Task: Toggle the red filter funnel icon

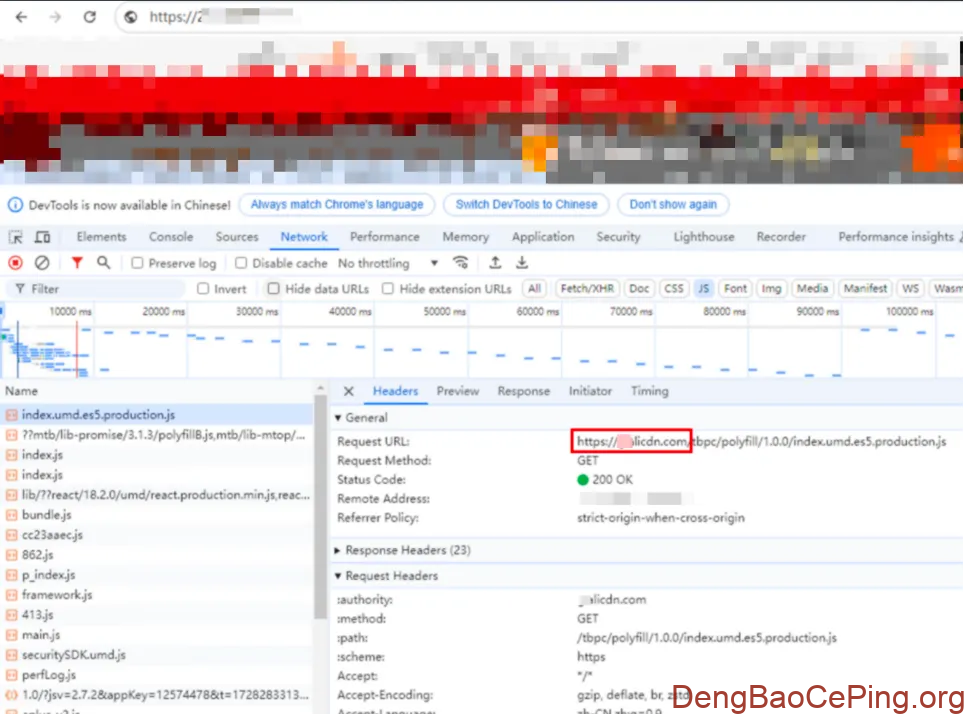Action: click(77, 263)
